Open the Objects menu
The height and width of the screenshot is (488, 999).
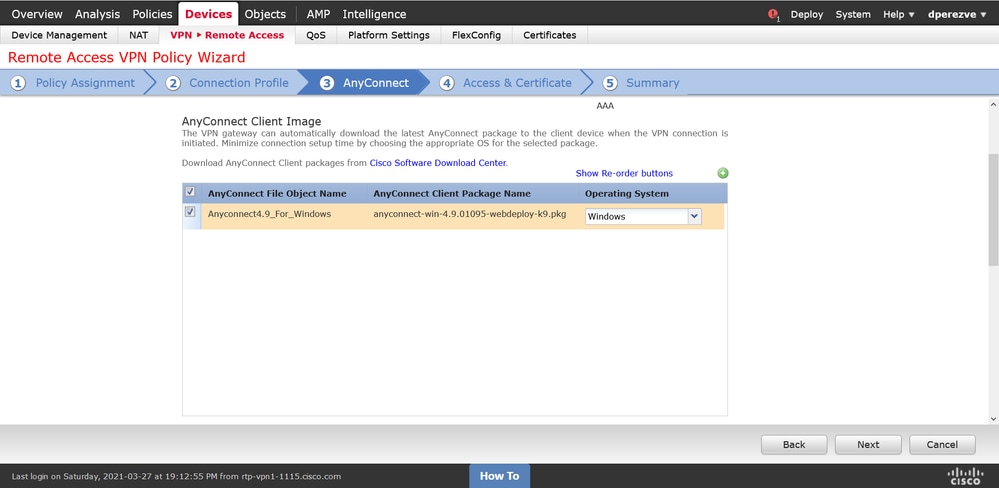[265, 14]
